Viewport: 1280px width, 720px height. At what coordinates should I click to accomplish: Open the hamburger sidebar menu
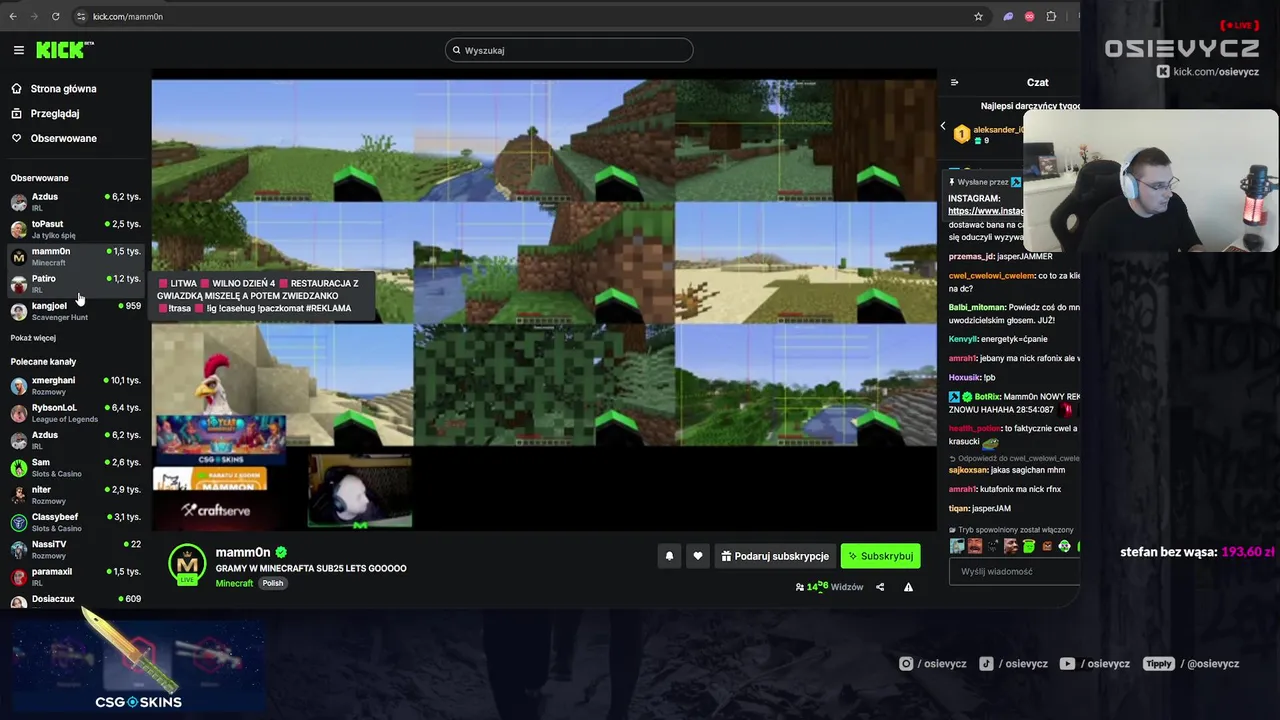[18, 50]
